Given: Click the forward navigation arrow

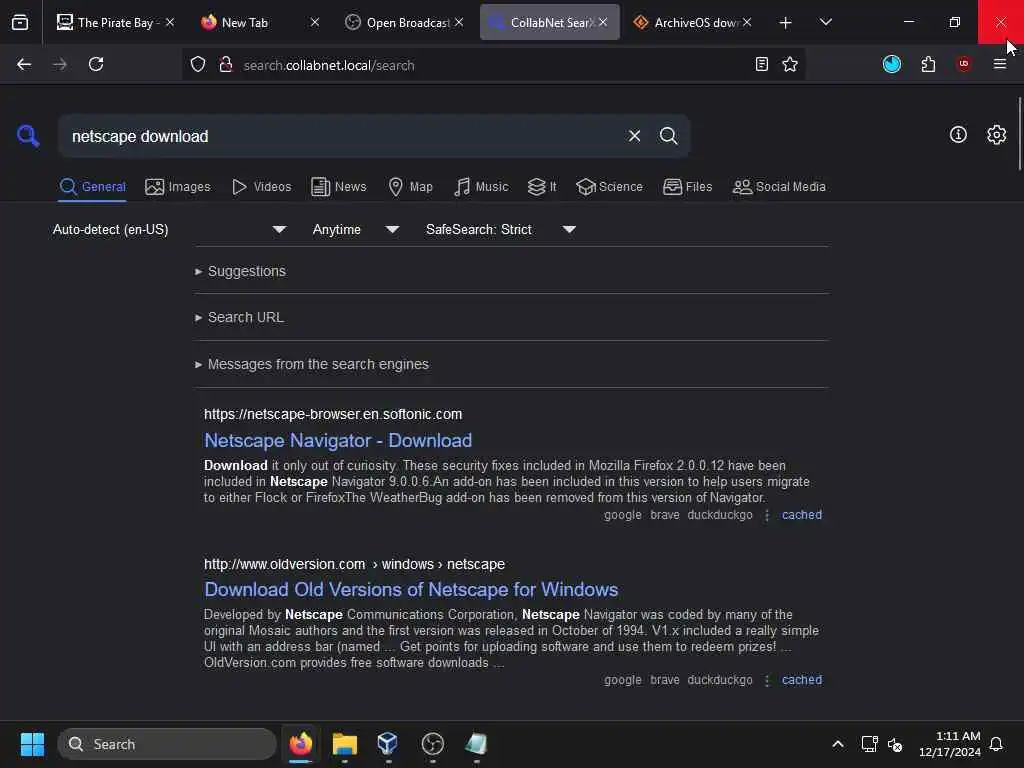Looking at the screenshot, I should click(59, 65).
